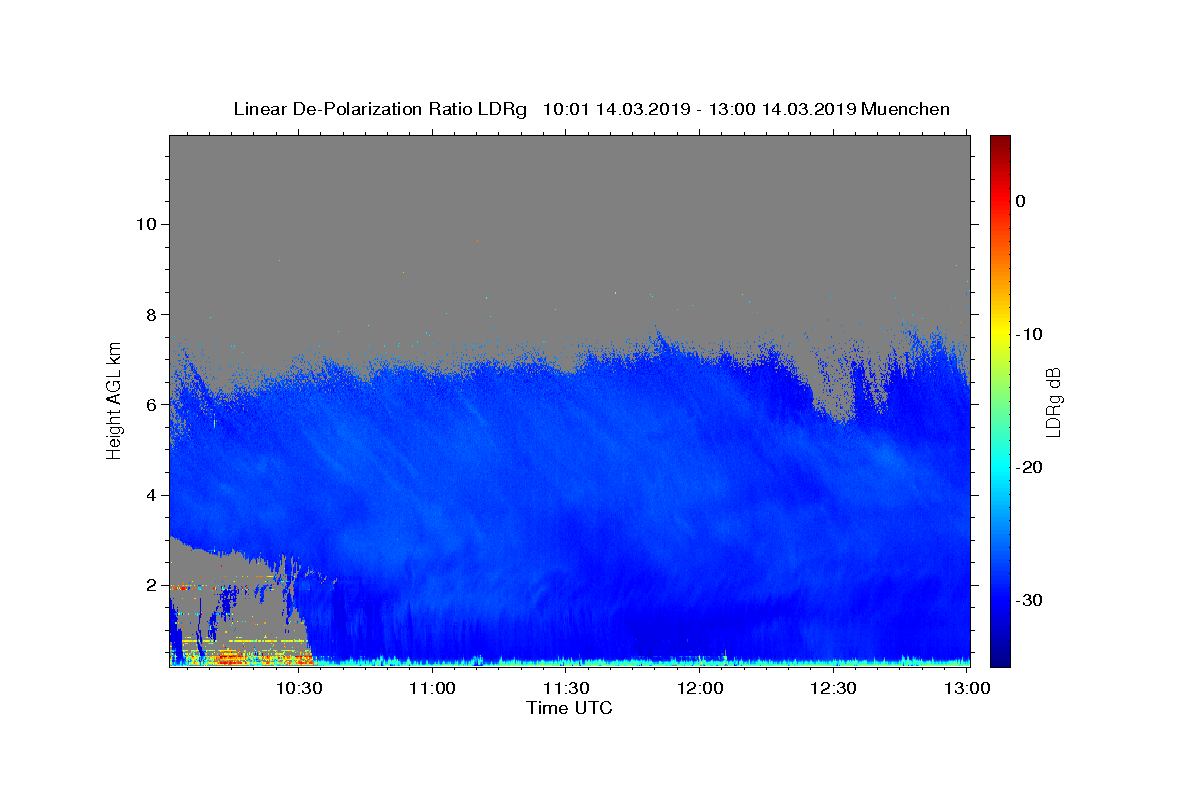
Task: Click the plot title text starting 'Linear De-Polarization Ratio LDRg'
Action: [591, 109]
